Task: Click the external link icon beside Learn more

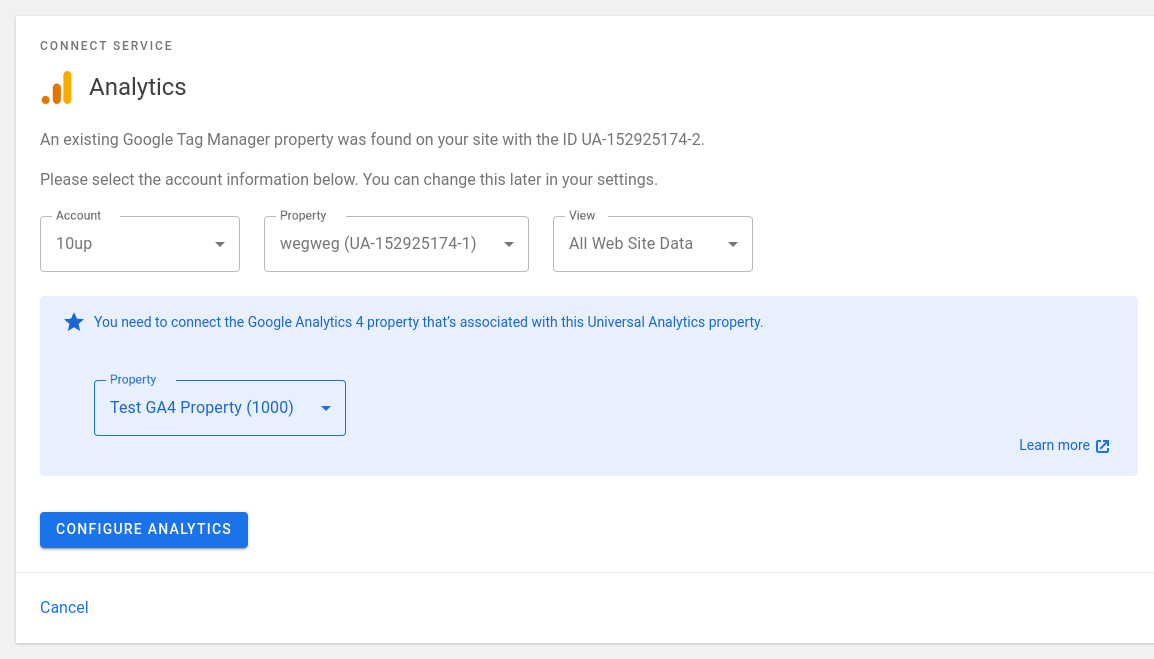Action: [1102, 446]
